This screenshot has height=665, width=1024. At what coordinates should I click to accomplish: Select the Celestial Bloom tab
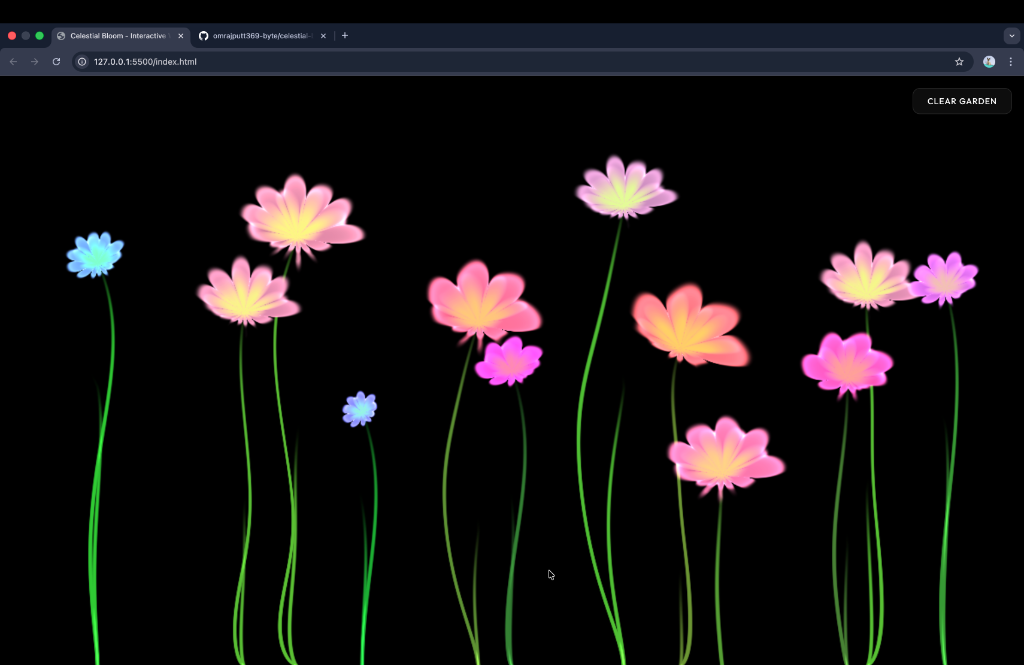[x=115, y=35]
